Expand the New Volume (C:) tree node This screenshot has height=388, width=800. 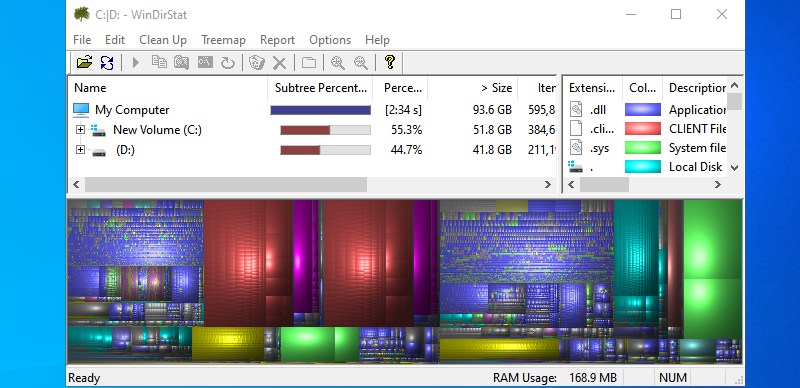(x=80, y=130)
